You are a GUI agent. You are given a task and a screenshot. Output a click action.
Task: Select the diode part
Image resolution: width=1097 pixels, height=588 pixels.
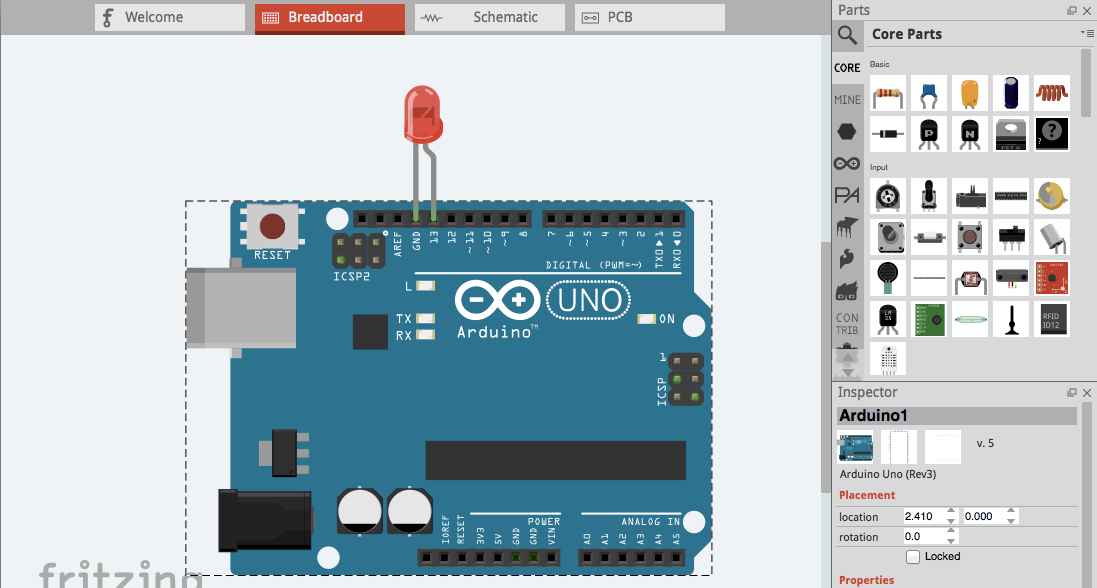[888, 134]
